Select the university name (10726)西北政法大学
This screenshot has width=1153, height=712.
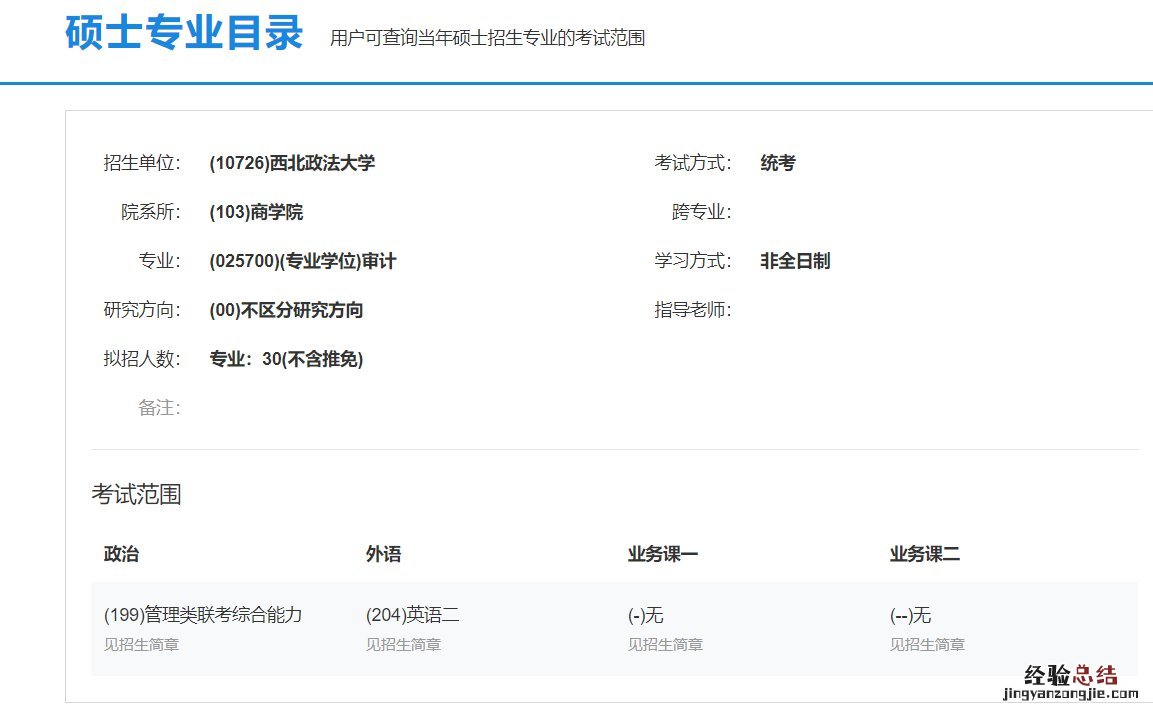point(292,163)
